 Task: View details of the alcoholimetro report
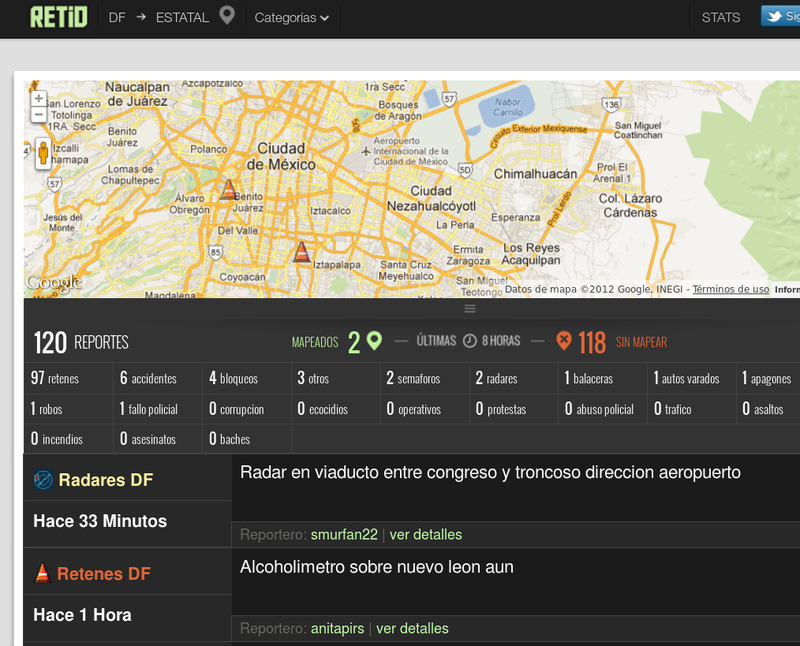coord(412,628)
